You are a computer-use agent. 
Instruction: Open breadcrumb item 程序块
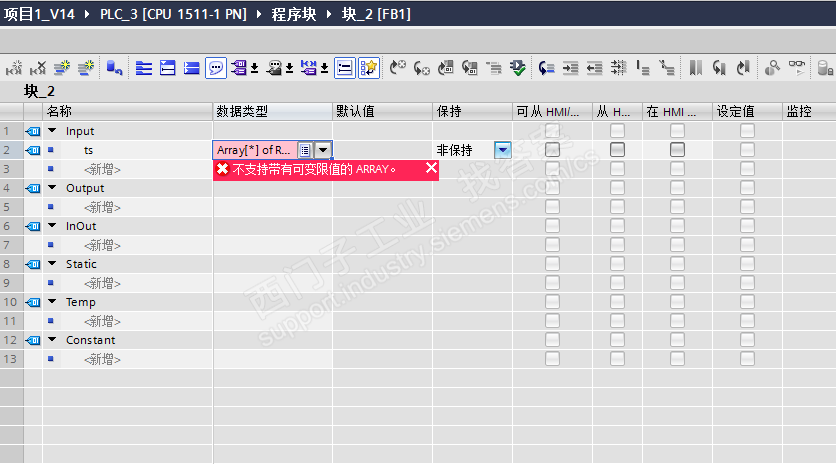click(x=294, y=14)
